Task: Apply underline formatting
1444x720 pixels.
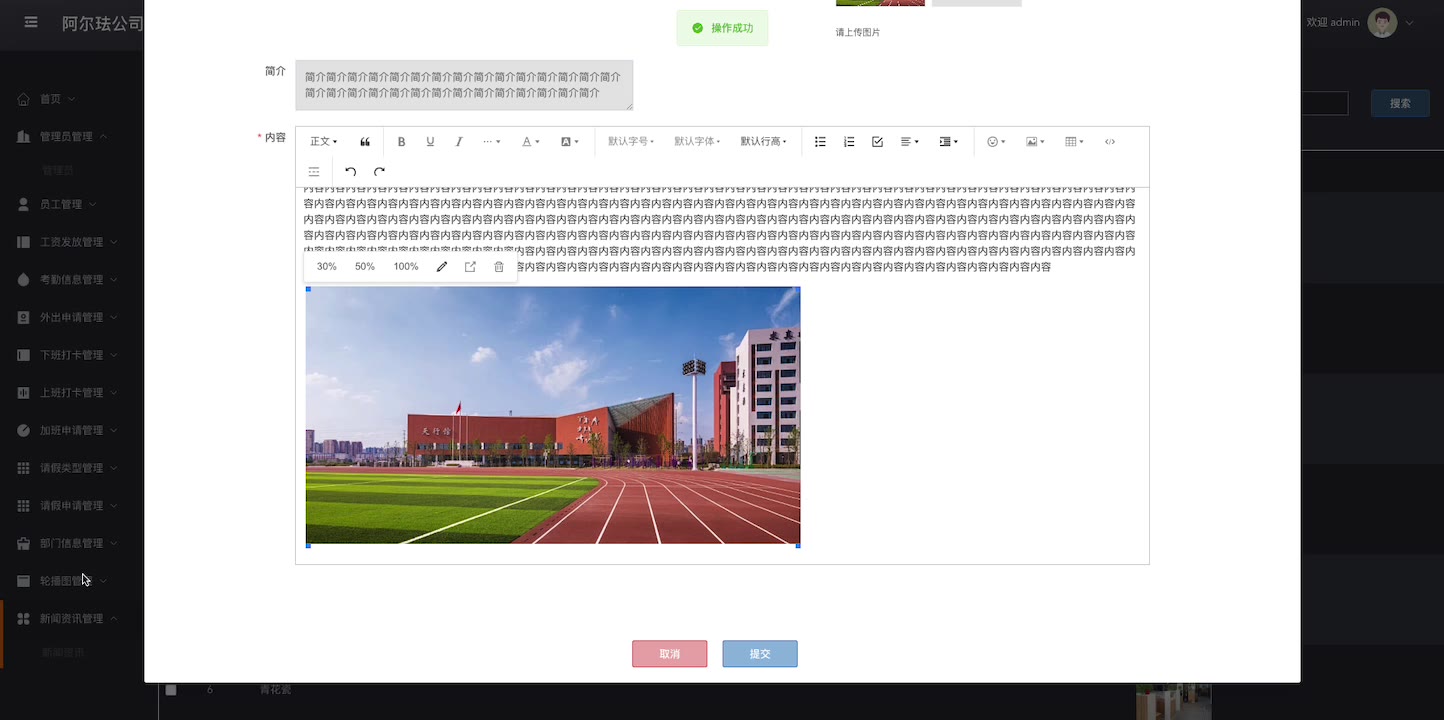Action: tap(430, 142)
